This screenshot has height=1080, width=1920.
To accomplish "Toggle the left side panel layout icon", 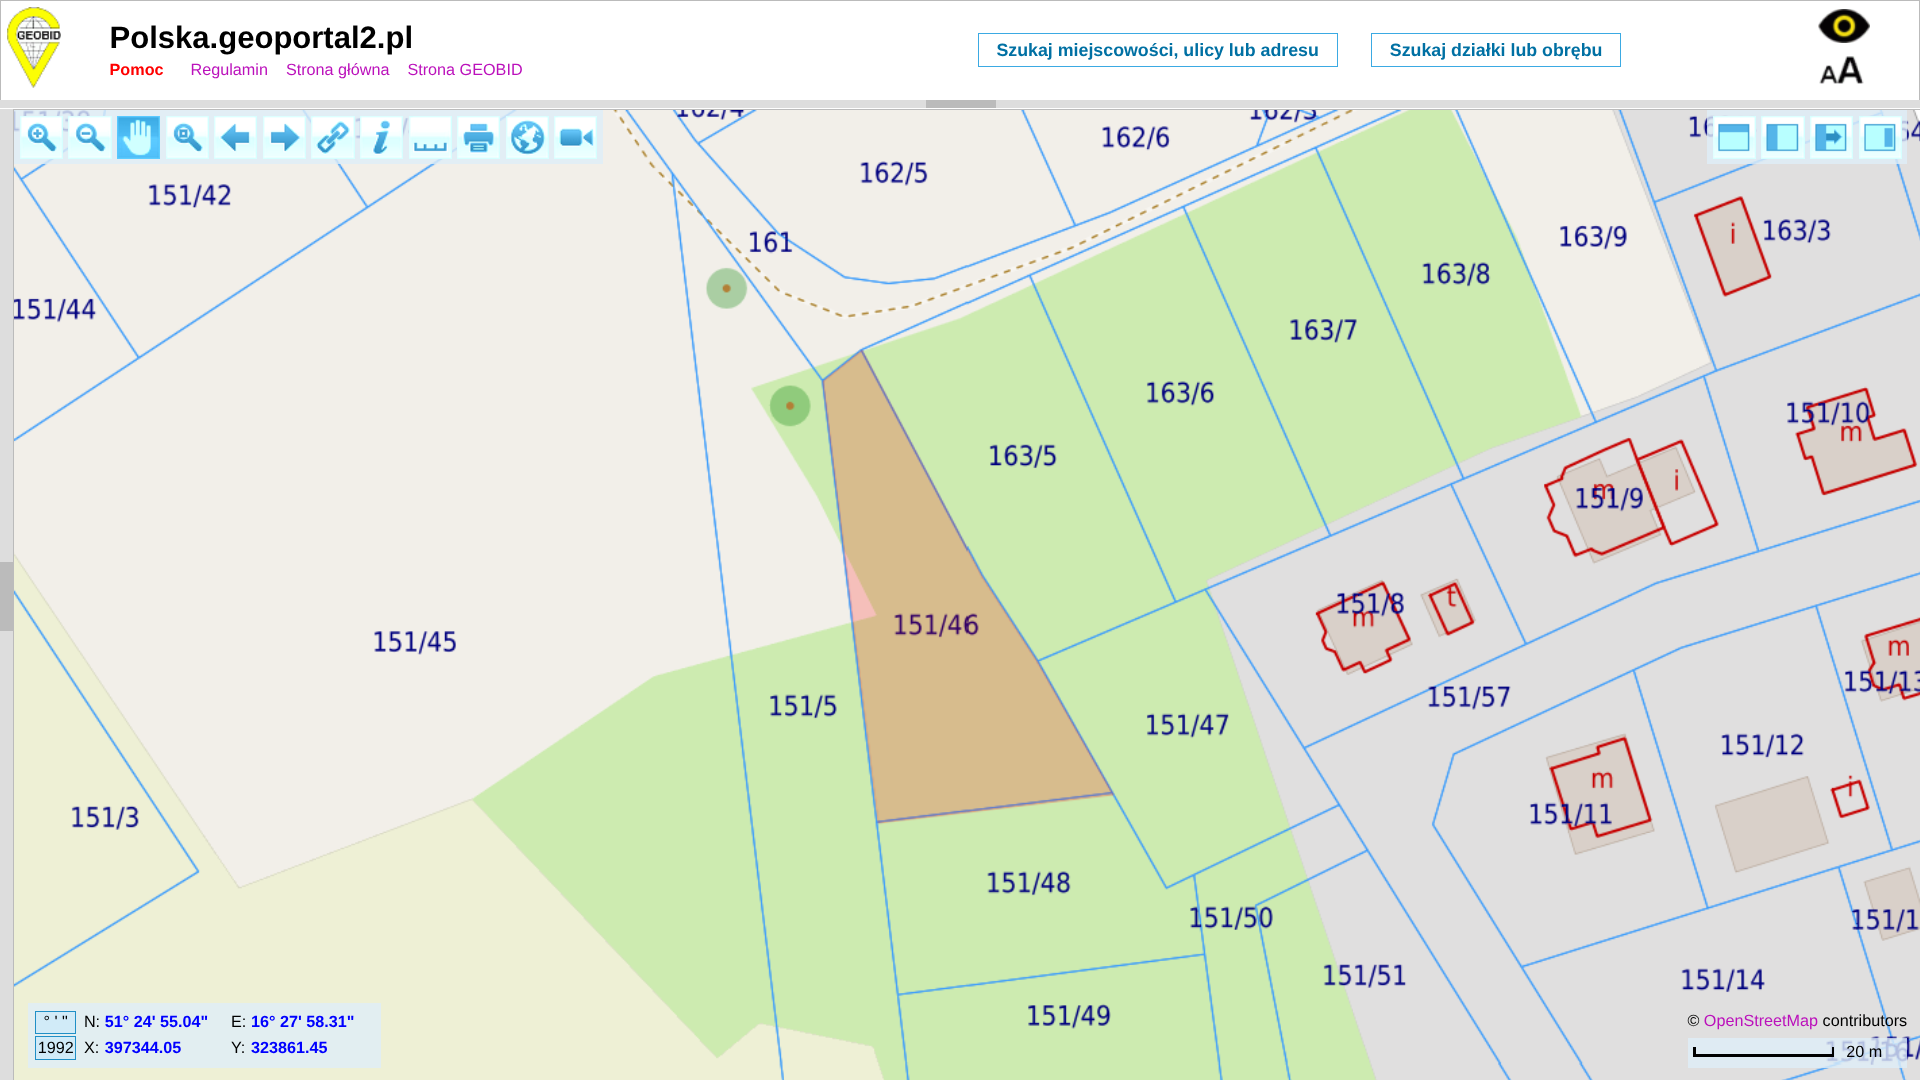I will (1782, 137).
